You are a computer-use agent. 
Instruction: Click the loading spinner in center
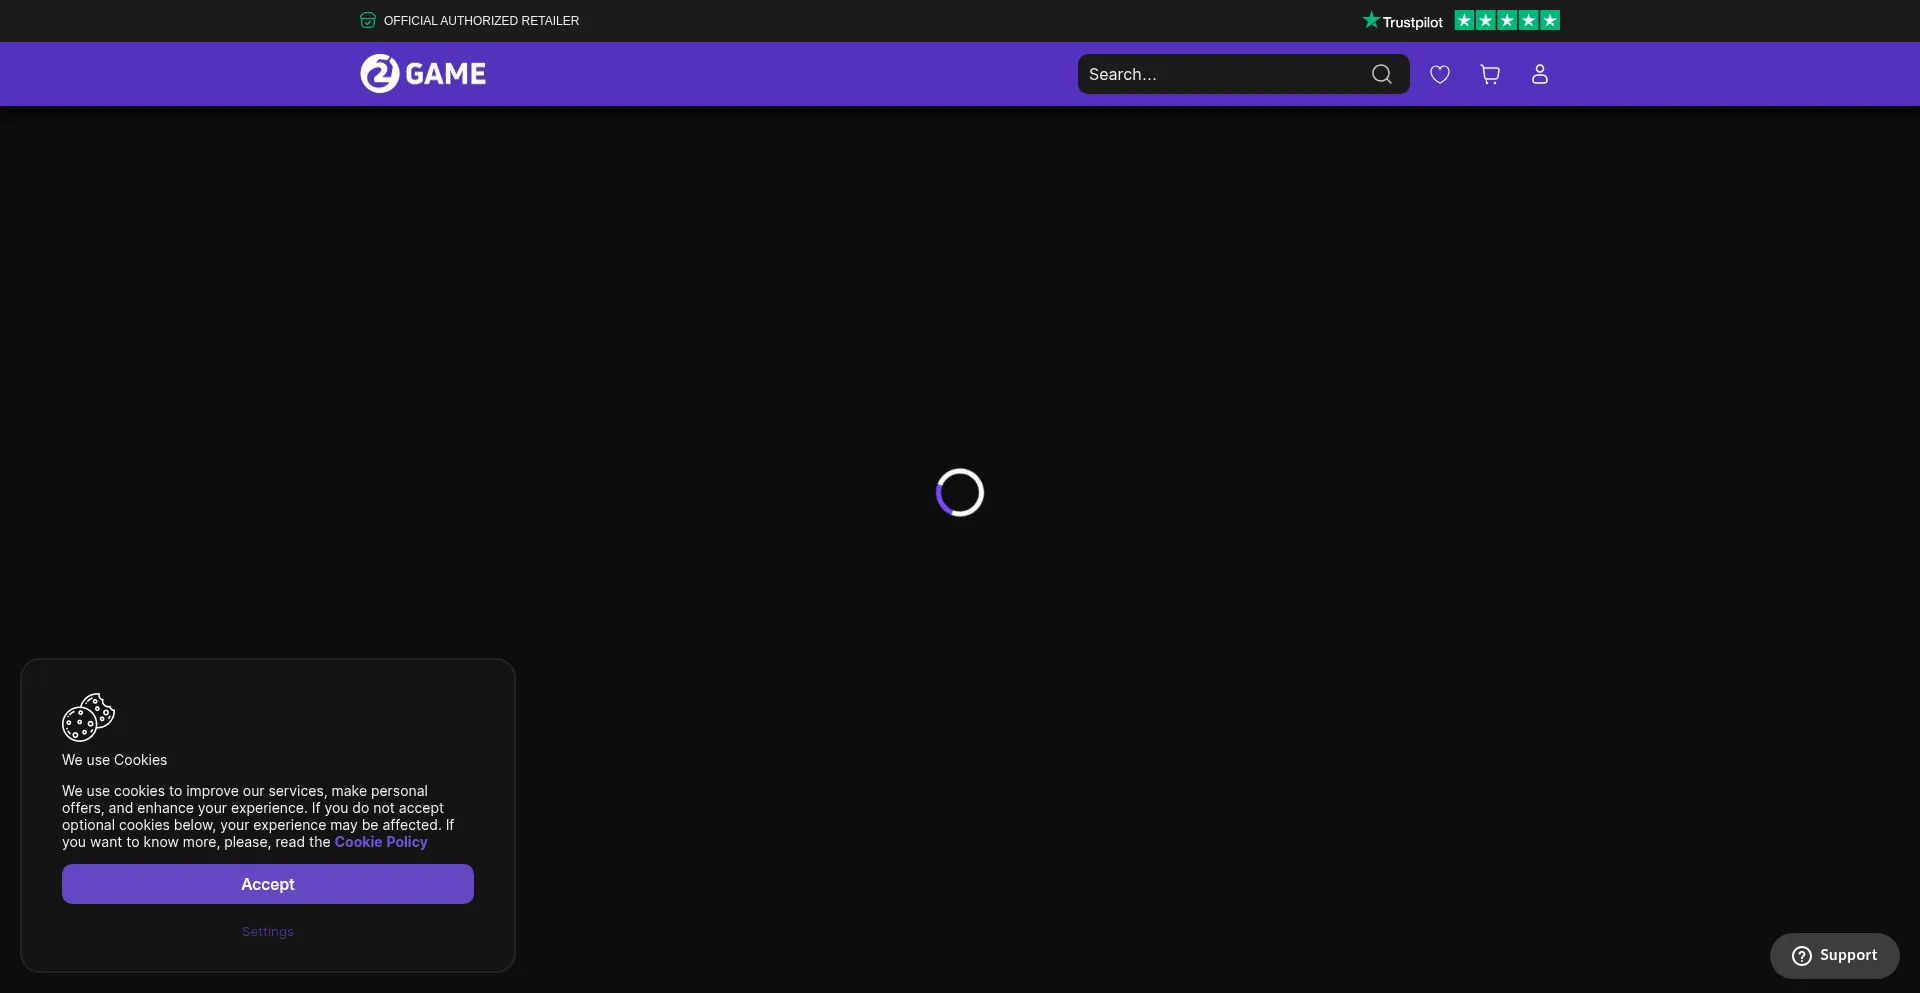tap(960, 492)
